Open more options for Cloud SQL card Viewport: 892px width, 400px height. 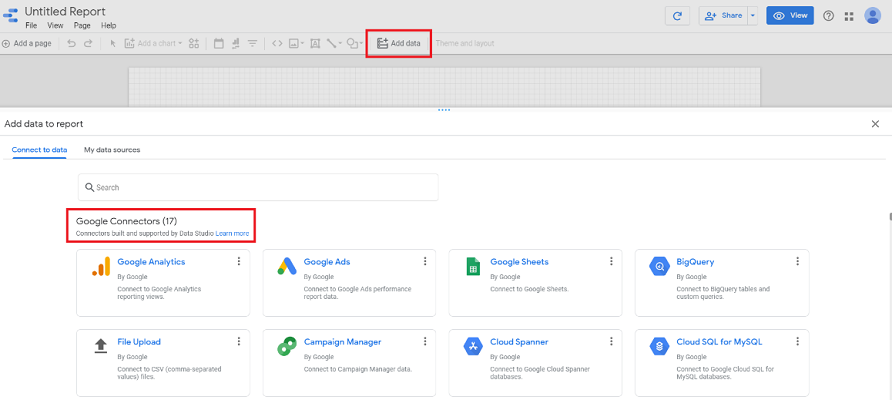coord(798,341)
